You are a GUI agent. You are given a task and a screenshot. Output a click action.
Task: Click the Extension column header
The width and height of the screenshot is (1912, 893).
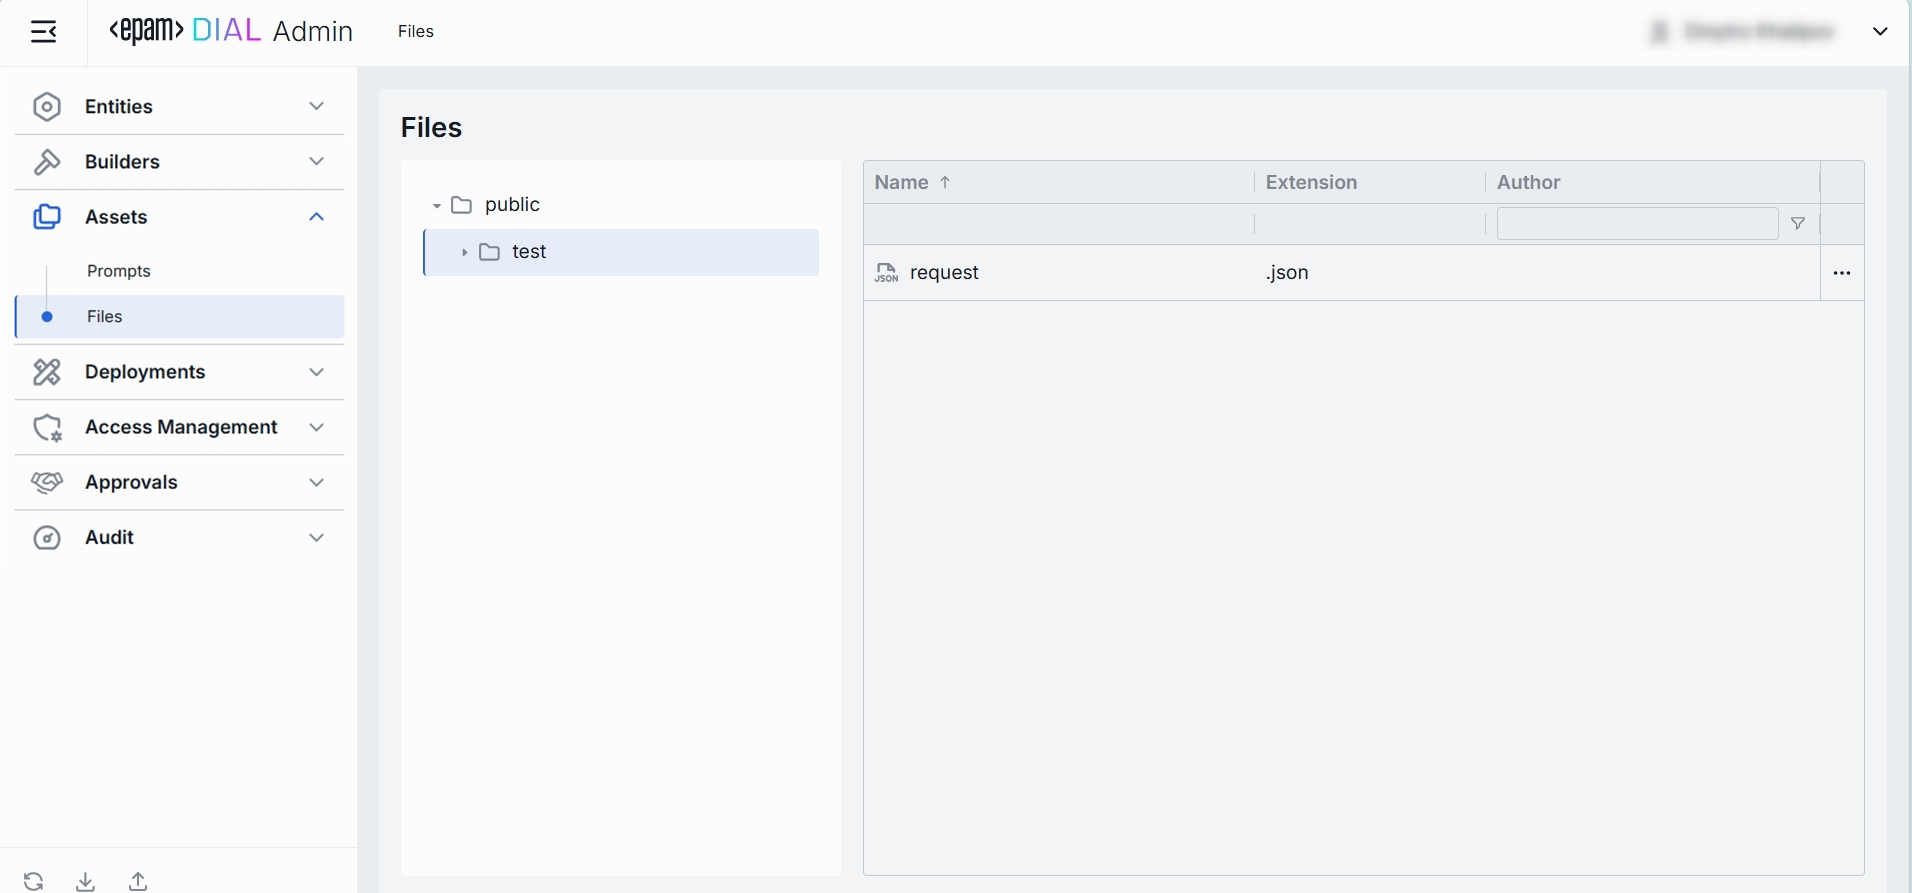[1311, 182]
